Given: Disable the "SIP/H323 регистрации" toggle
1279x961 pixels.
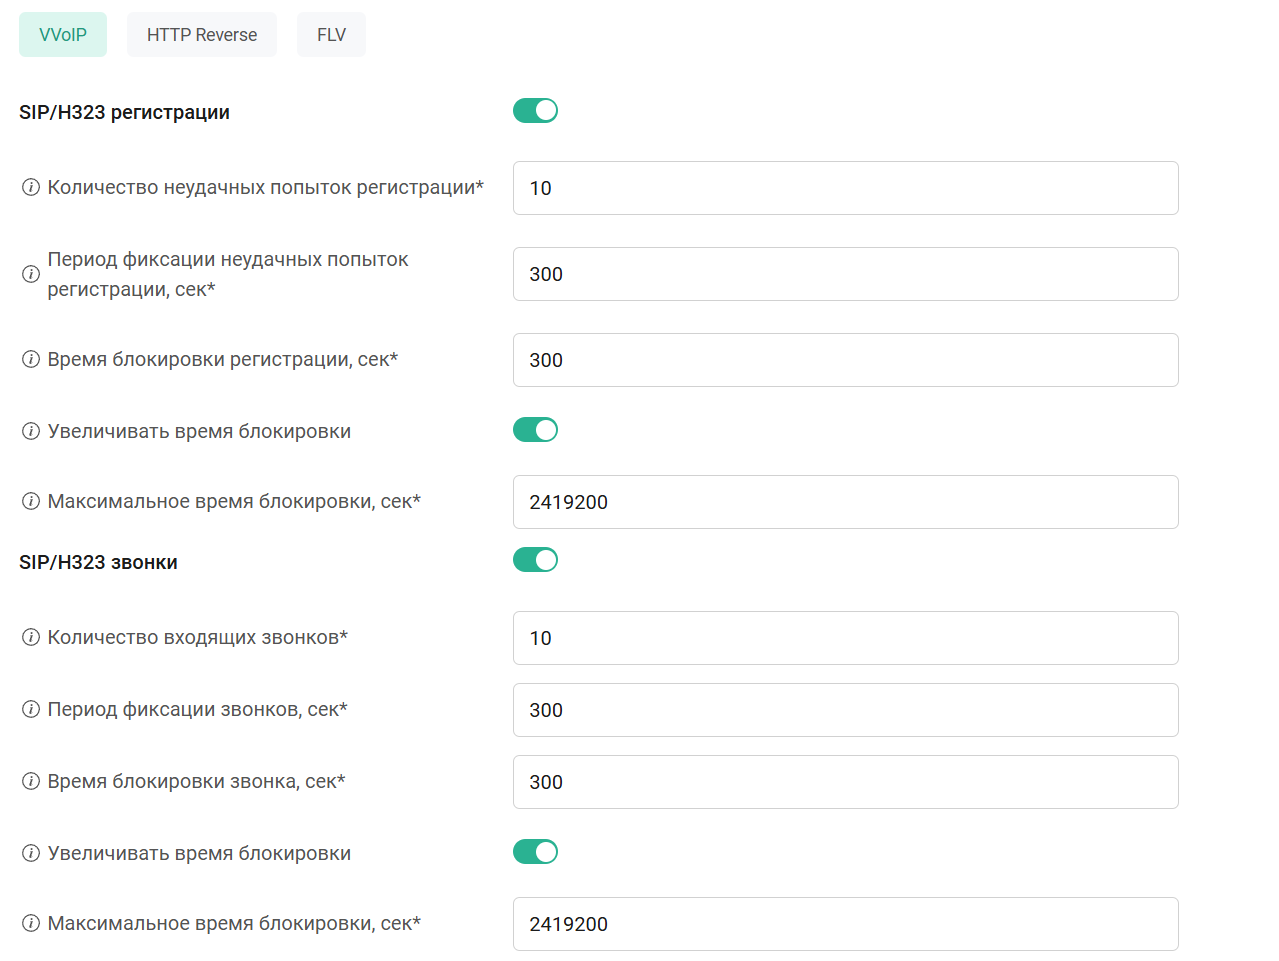Looking at the screenshot, I should click(535, 111).
